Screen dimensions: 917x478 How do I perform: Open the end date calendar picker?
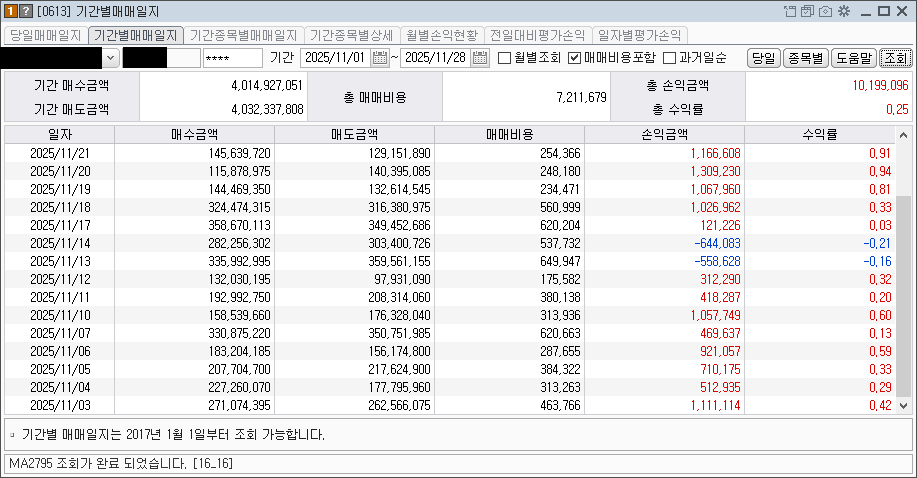coord(481,58)
